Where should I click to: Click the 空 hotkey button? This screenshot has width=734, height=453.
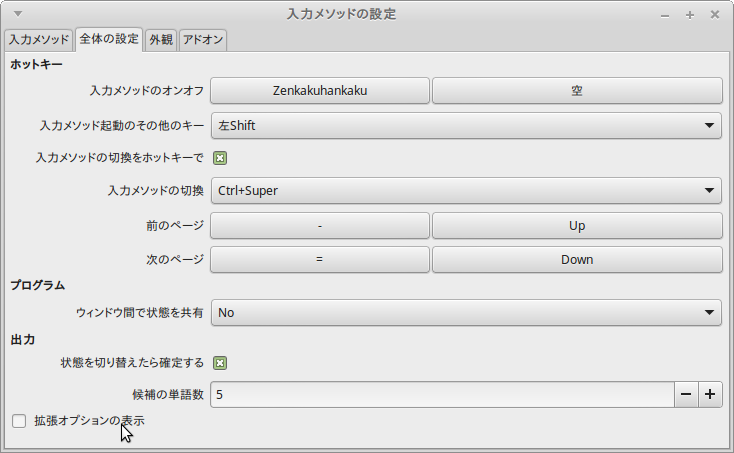[x=577, y=90]
